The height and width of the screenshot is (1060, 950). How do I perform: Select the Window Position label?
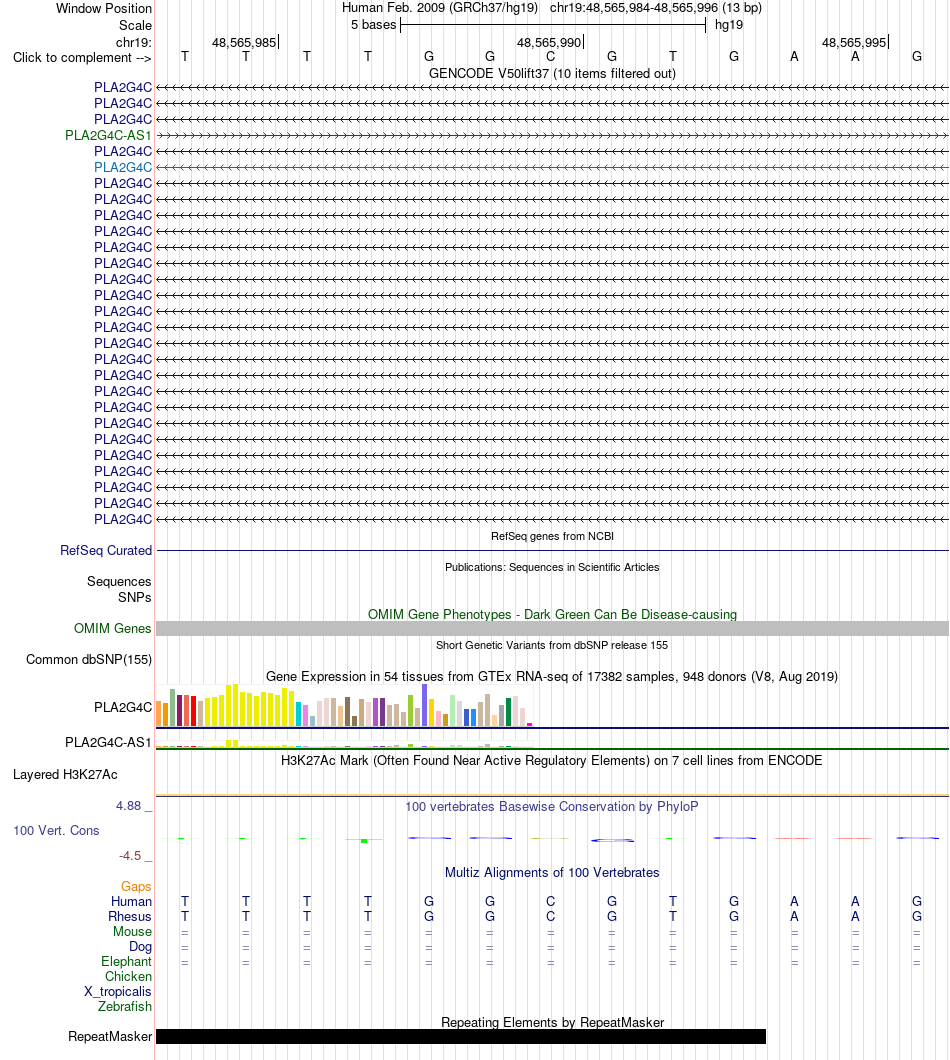tap(103, 8)
